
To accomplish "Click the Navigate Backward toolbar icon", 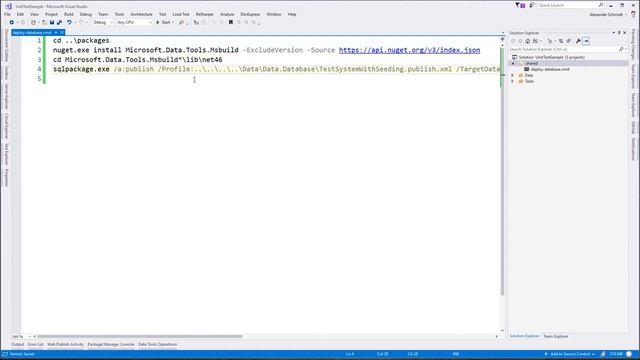I will (11, 22).
